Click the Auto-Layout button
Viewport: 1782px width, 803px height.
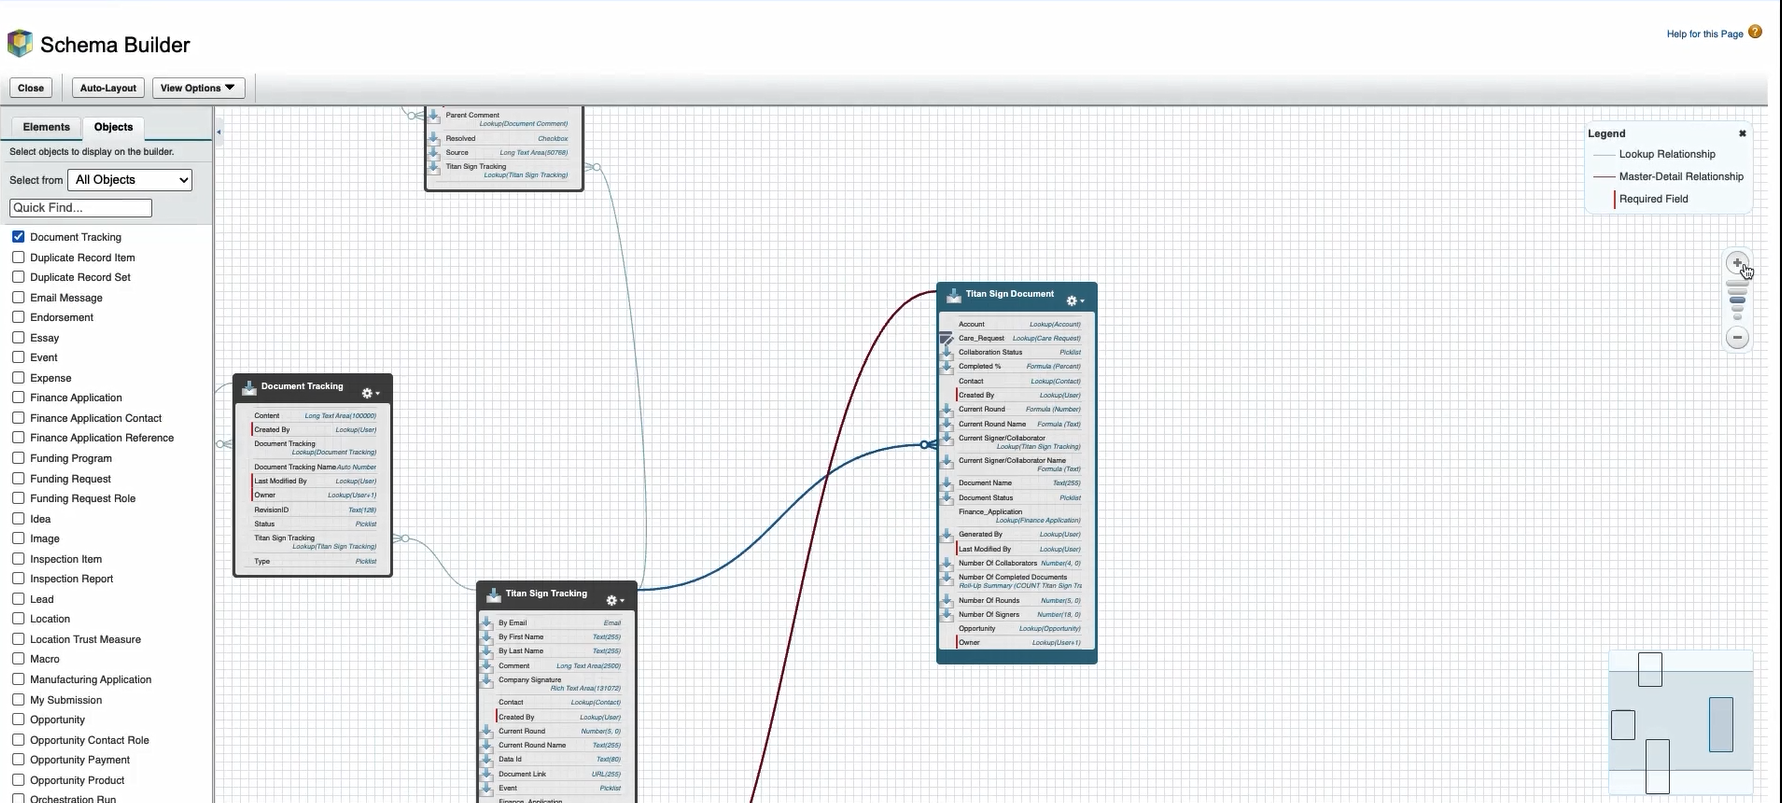[108, 88]
